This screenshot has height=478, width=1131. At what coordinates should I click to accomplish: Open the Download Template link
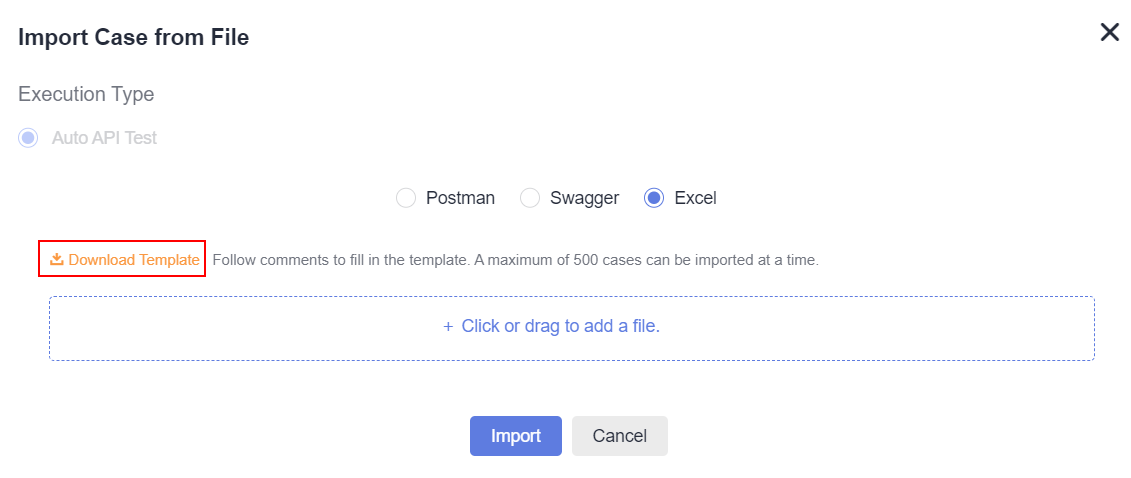tap(124, 260)
